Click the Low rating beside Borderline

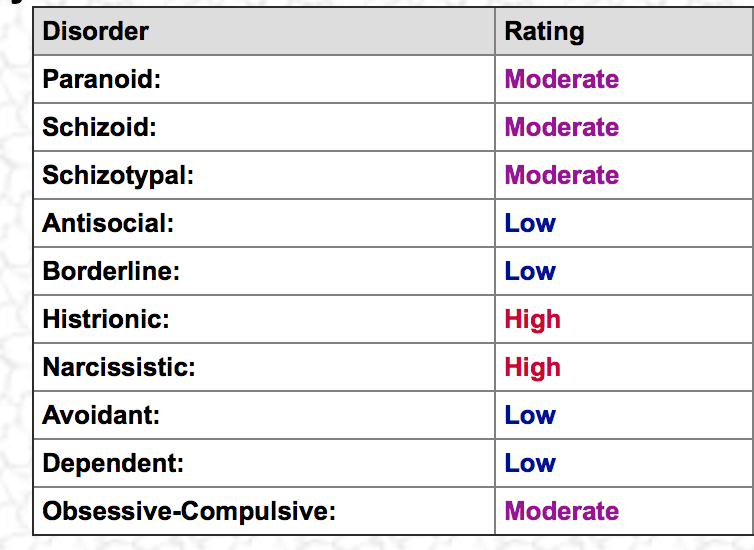pyautogui.click(x=530, y=271)
